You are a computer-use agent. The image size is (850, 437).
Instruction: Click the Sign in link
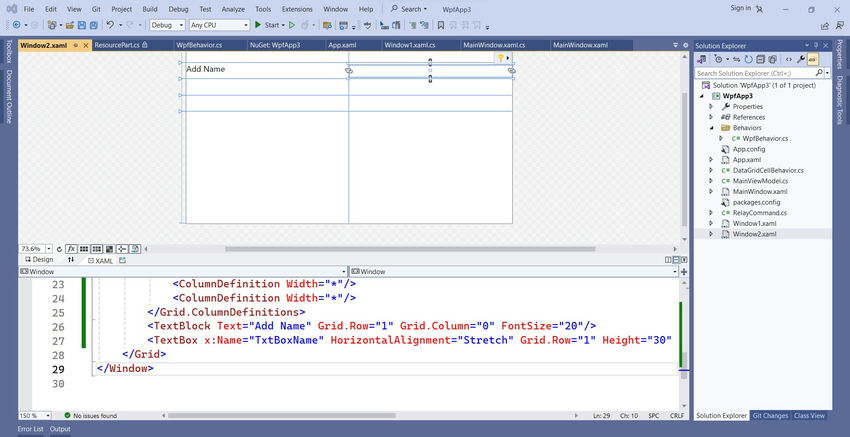coord(740,8)
